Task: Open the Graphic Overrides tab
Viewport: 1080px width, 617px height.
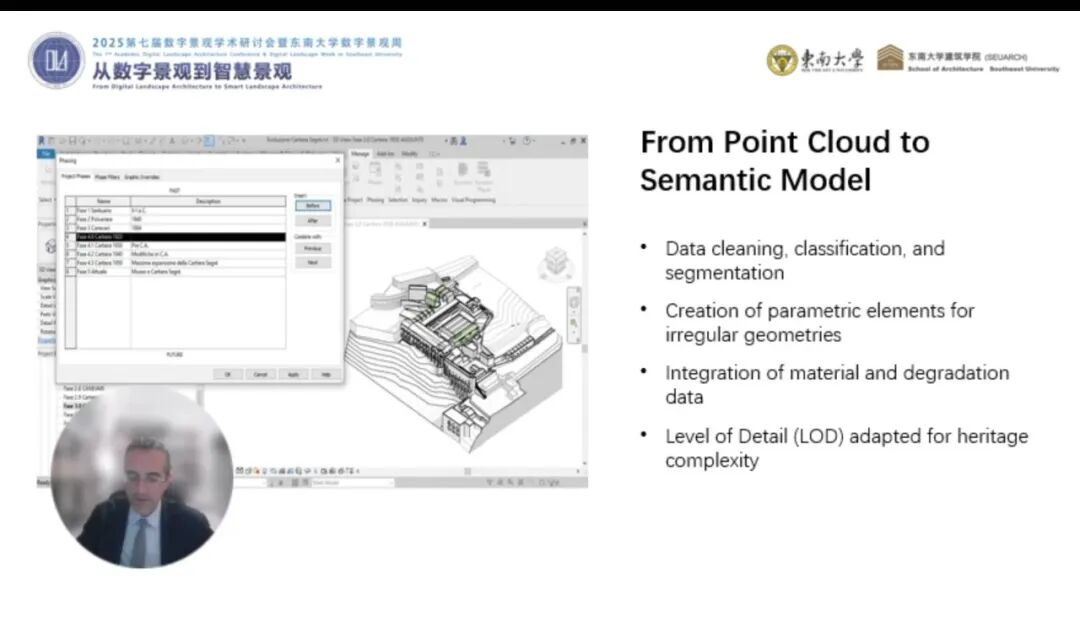Action: [142, 176]
